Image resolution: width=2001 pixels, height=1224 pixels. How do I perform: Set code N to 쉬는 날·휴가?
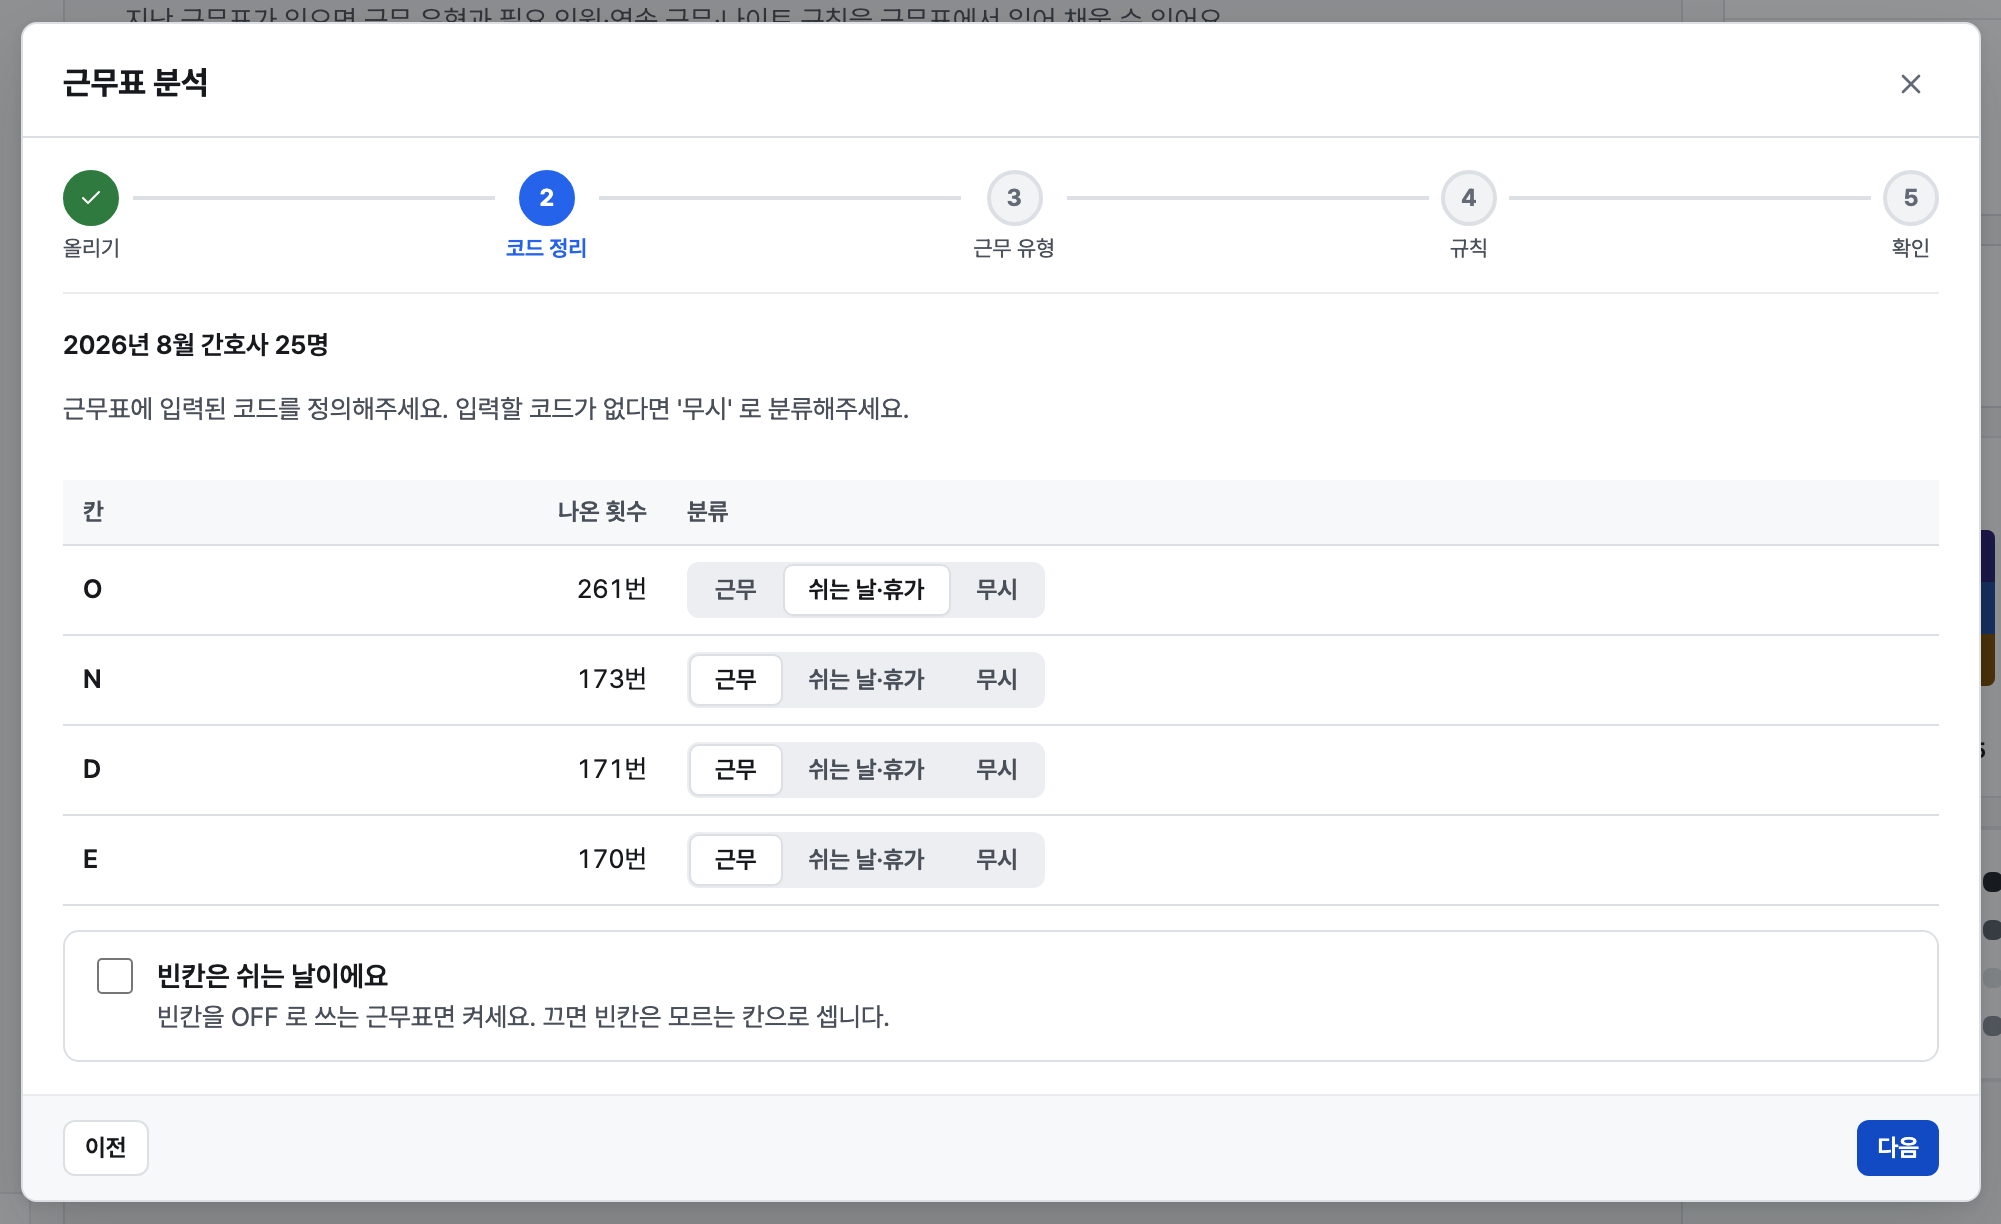pos(866,680)
